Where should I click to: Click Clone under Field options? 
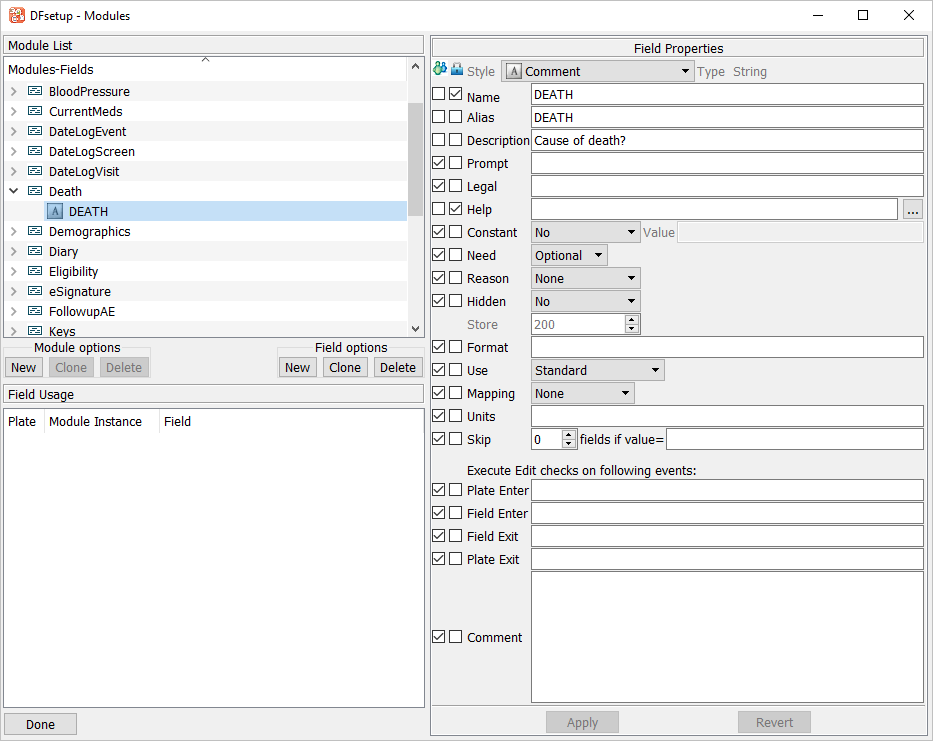coord(345,367)
